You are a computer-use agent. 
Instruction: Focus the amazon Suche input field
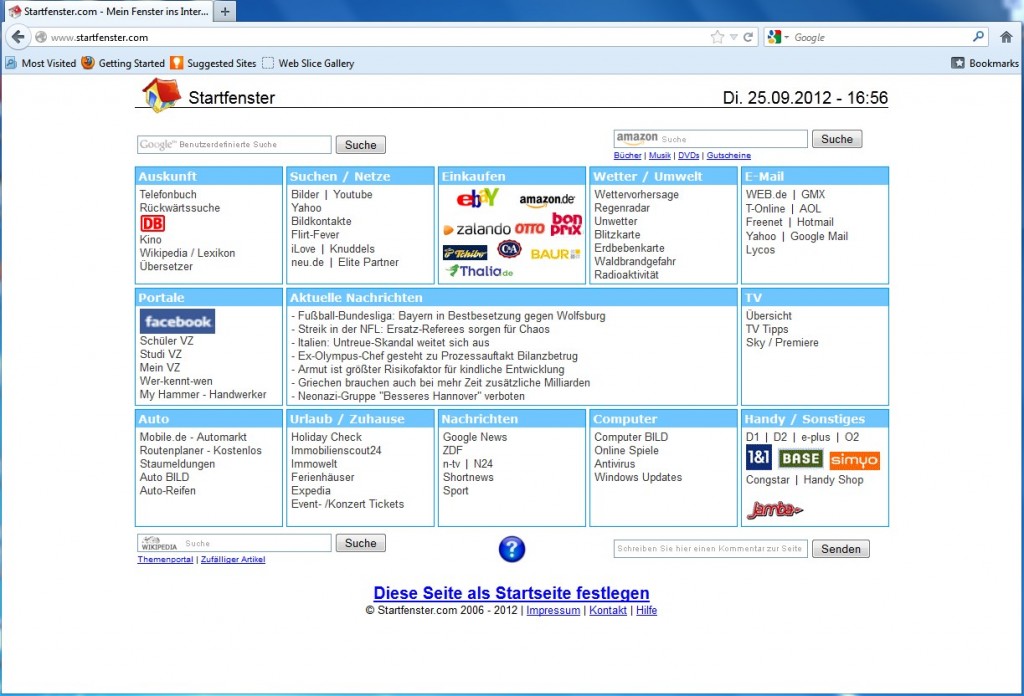[x=711, y=139]
